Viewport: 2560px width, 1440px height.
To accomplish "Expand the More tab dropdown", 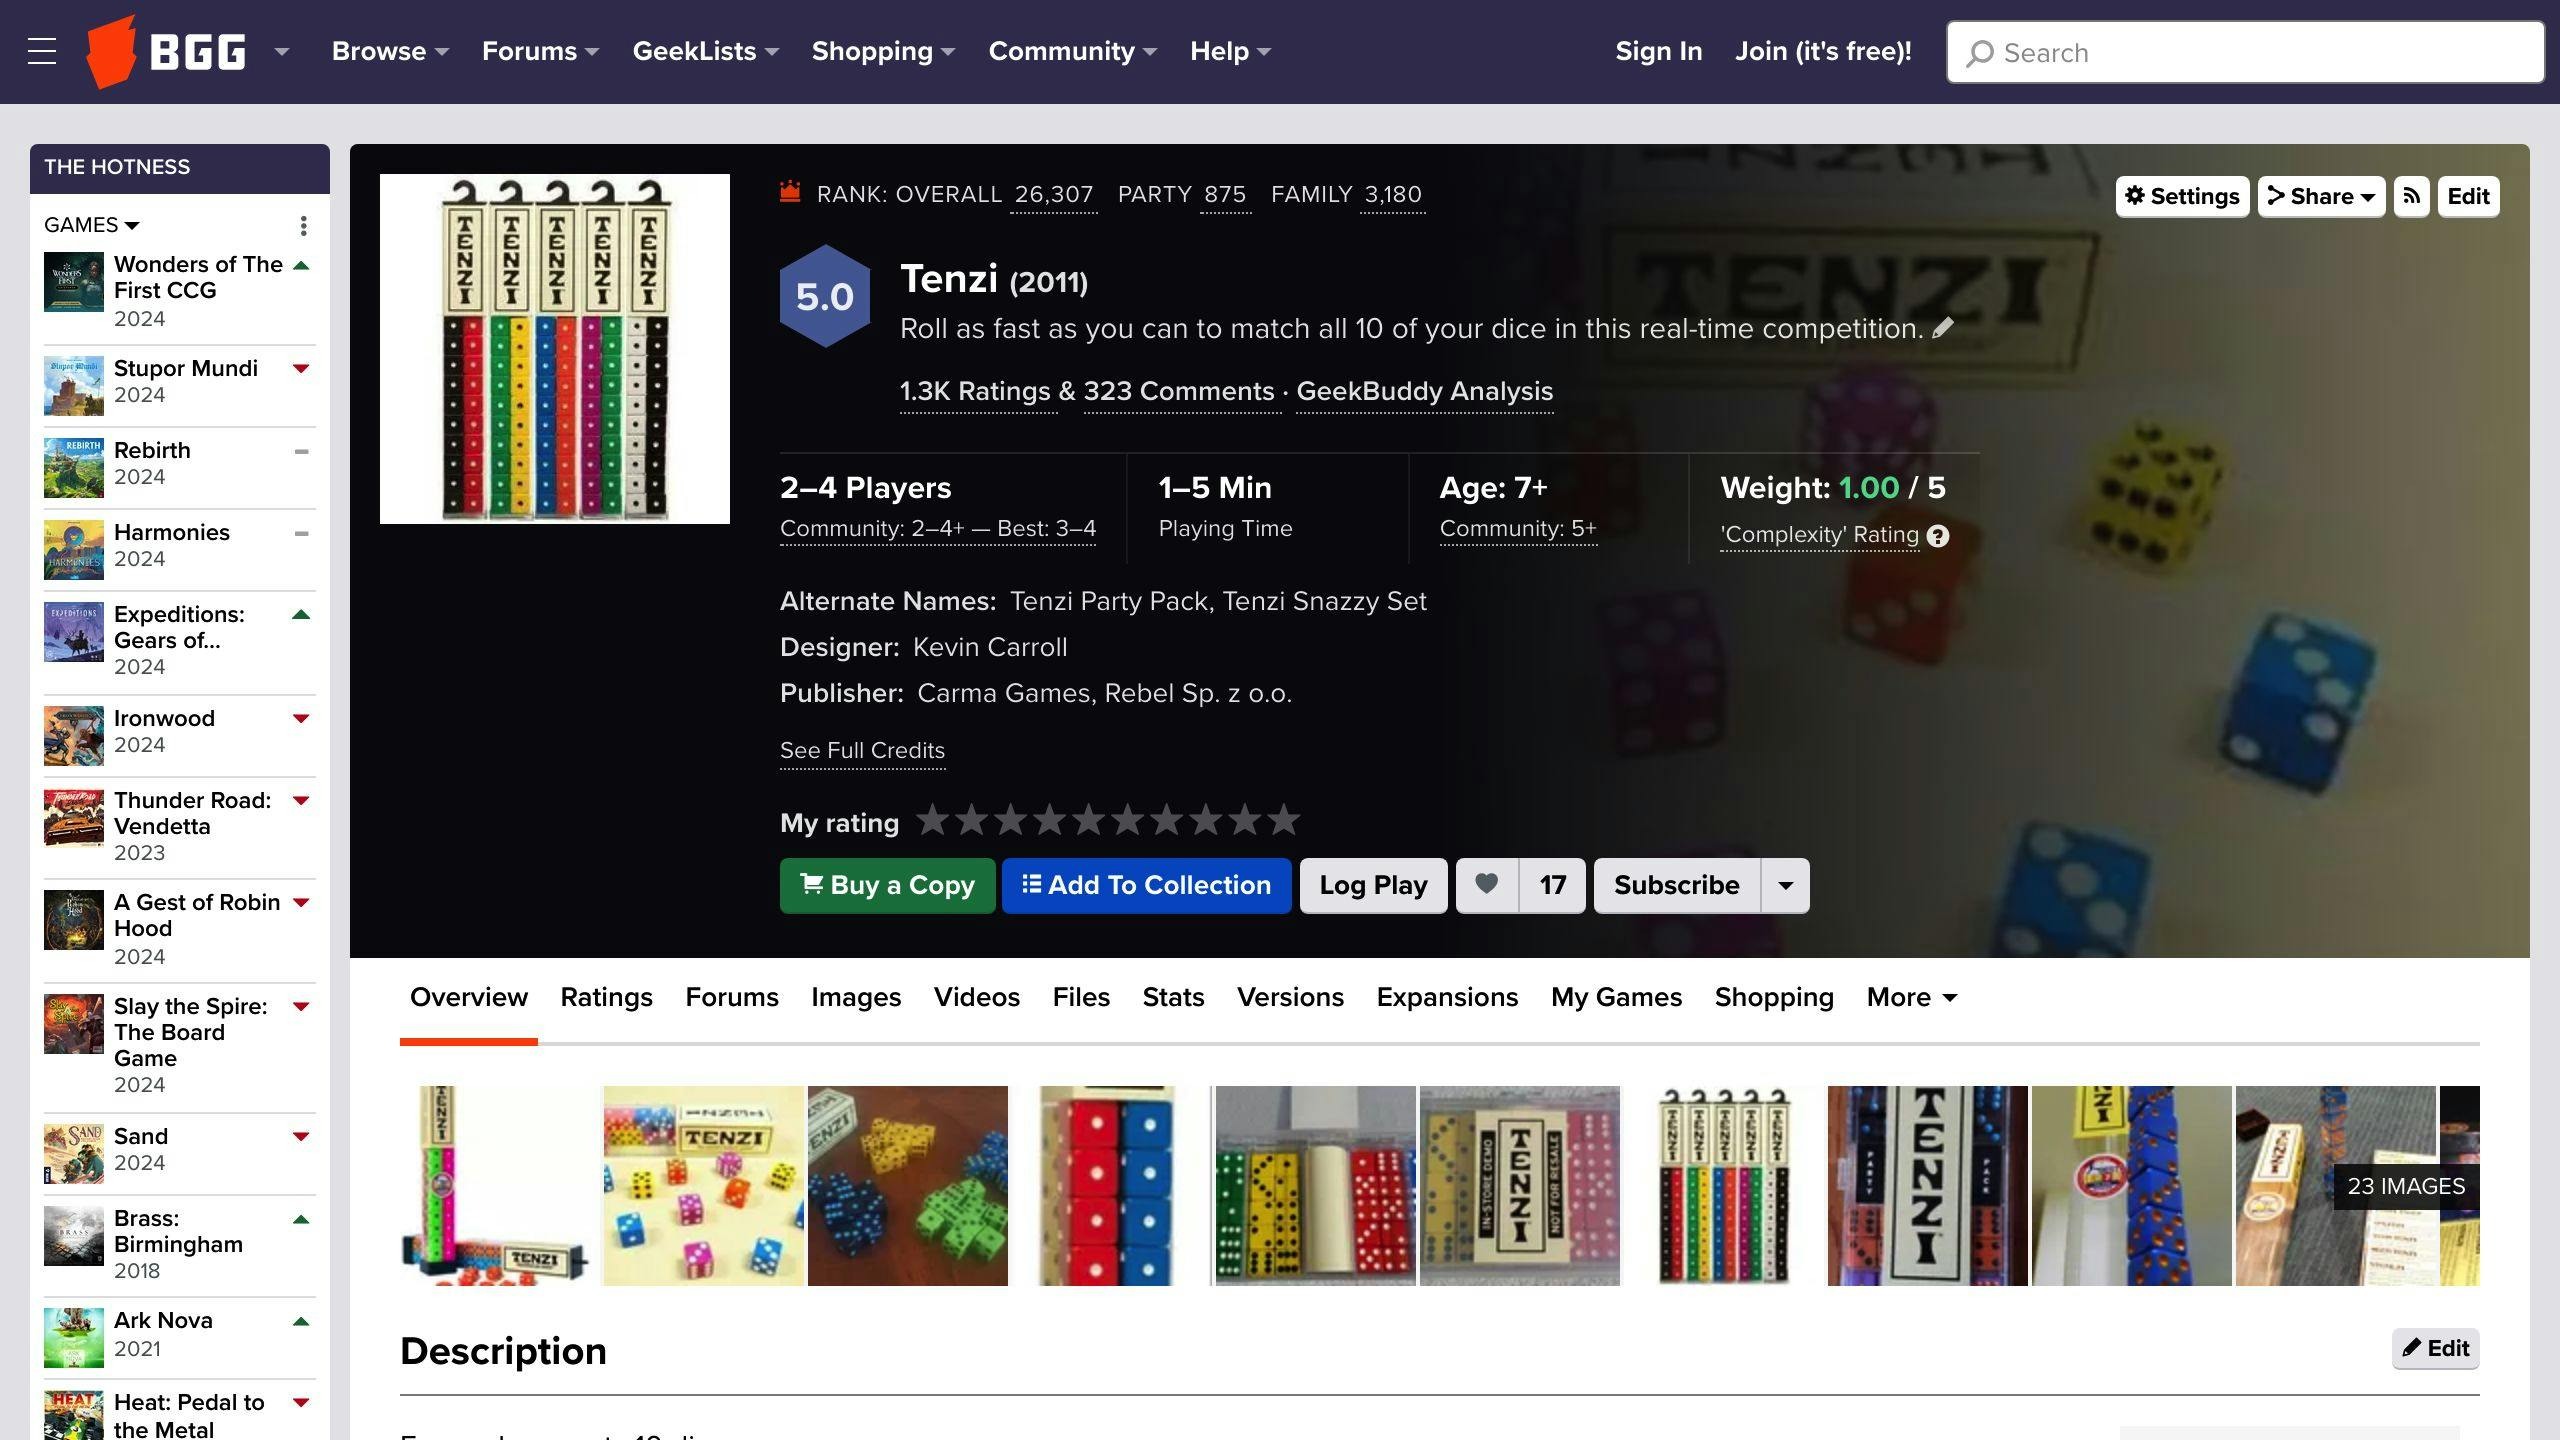I will 1912,997.
